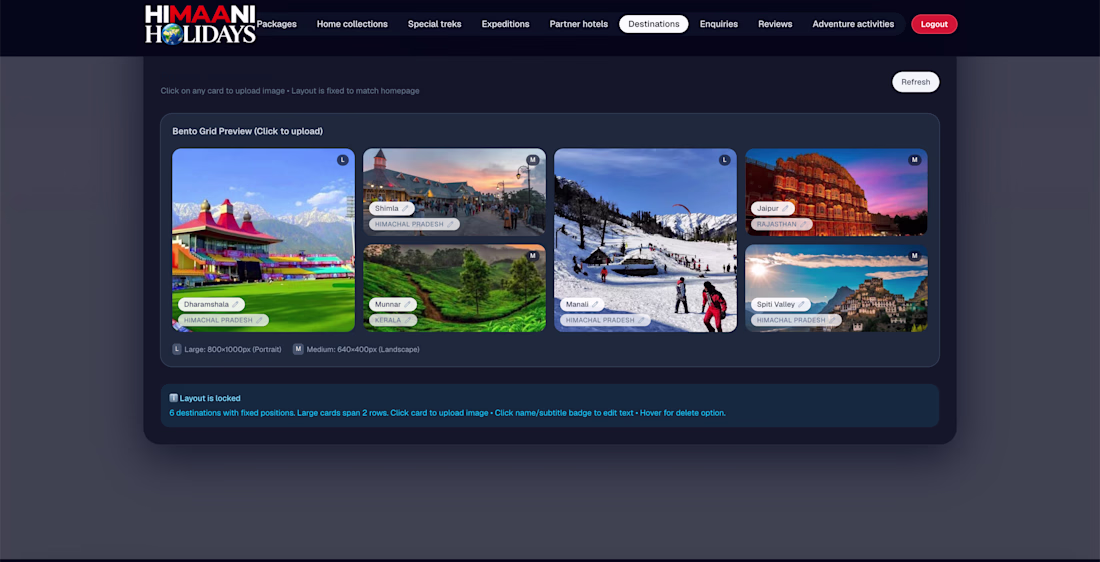Viewport: 1100px width, 562px height.
Task: Open the Enquiries tab
Action: coord(718,24)
